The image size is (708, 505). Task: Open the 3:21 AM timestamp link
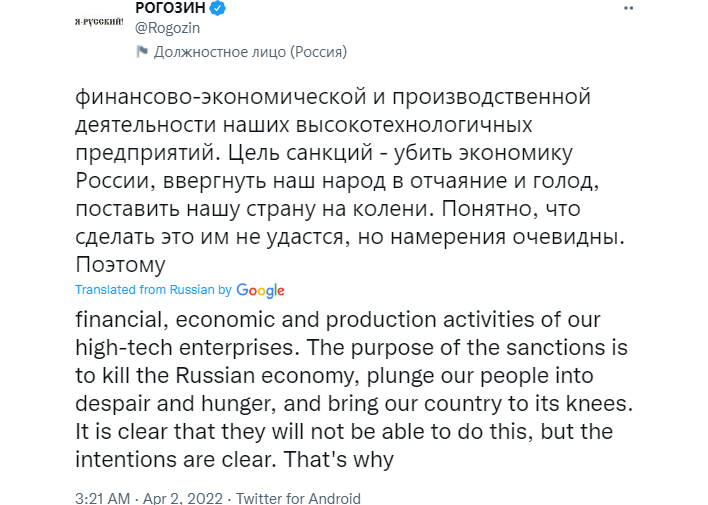coord(102,498)
